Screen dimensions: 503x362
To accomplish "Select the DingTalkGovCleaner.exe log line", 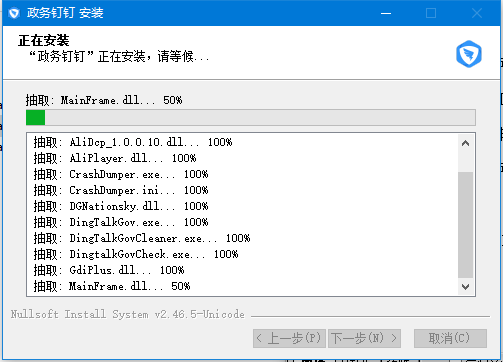I will pyautogui.click(x=142, y=238).
